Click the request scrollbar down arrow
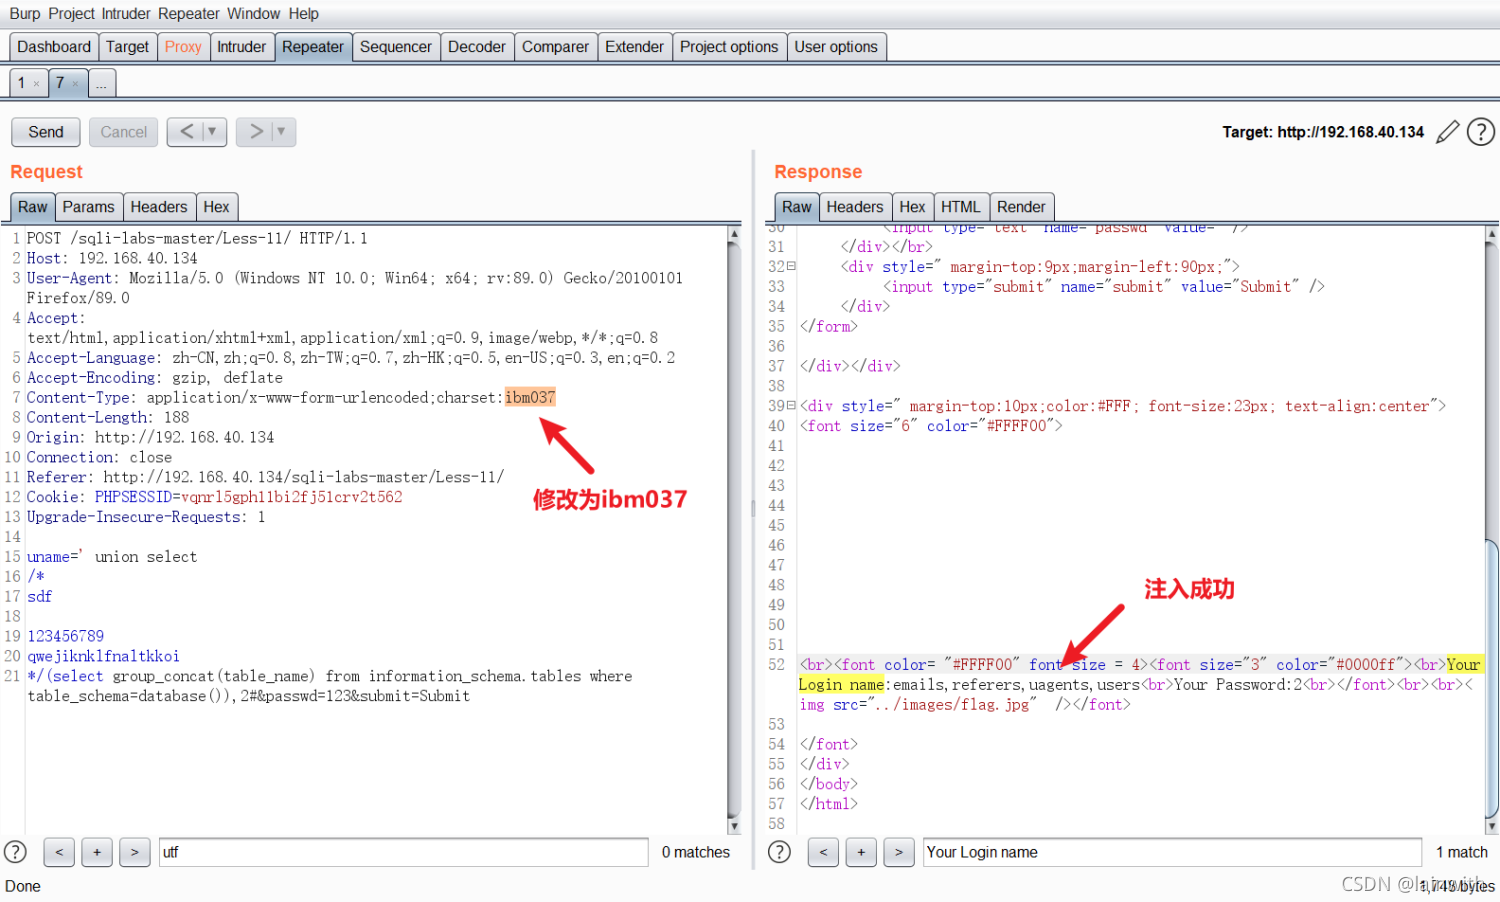Screen dimensions: 1500x902 tap(734, 827)
